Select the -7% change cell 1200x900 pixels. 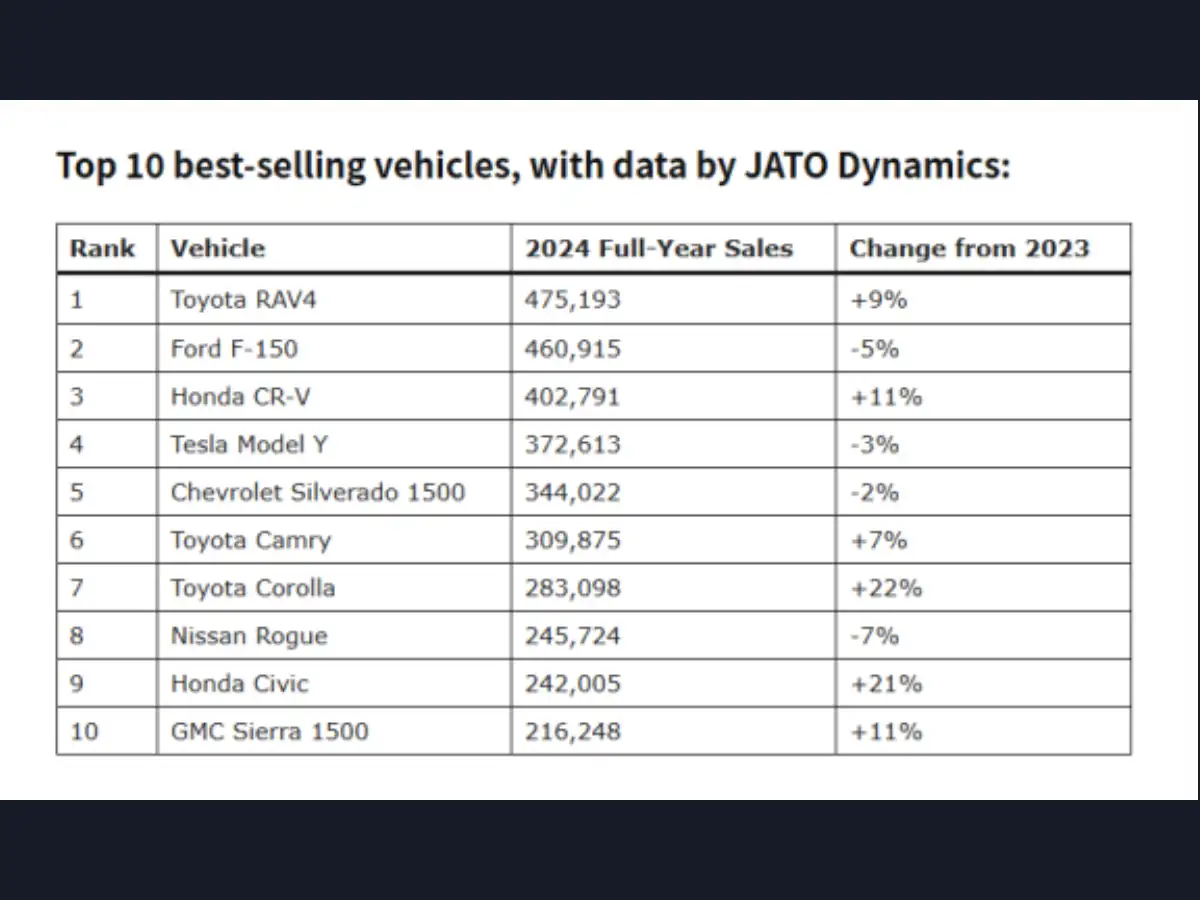875,636
